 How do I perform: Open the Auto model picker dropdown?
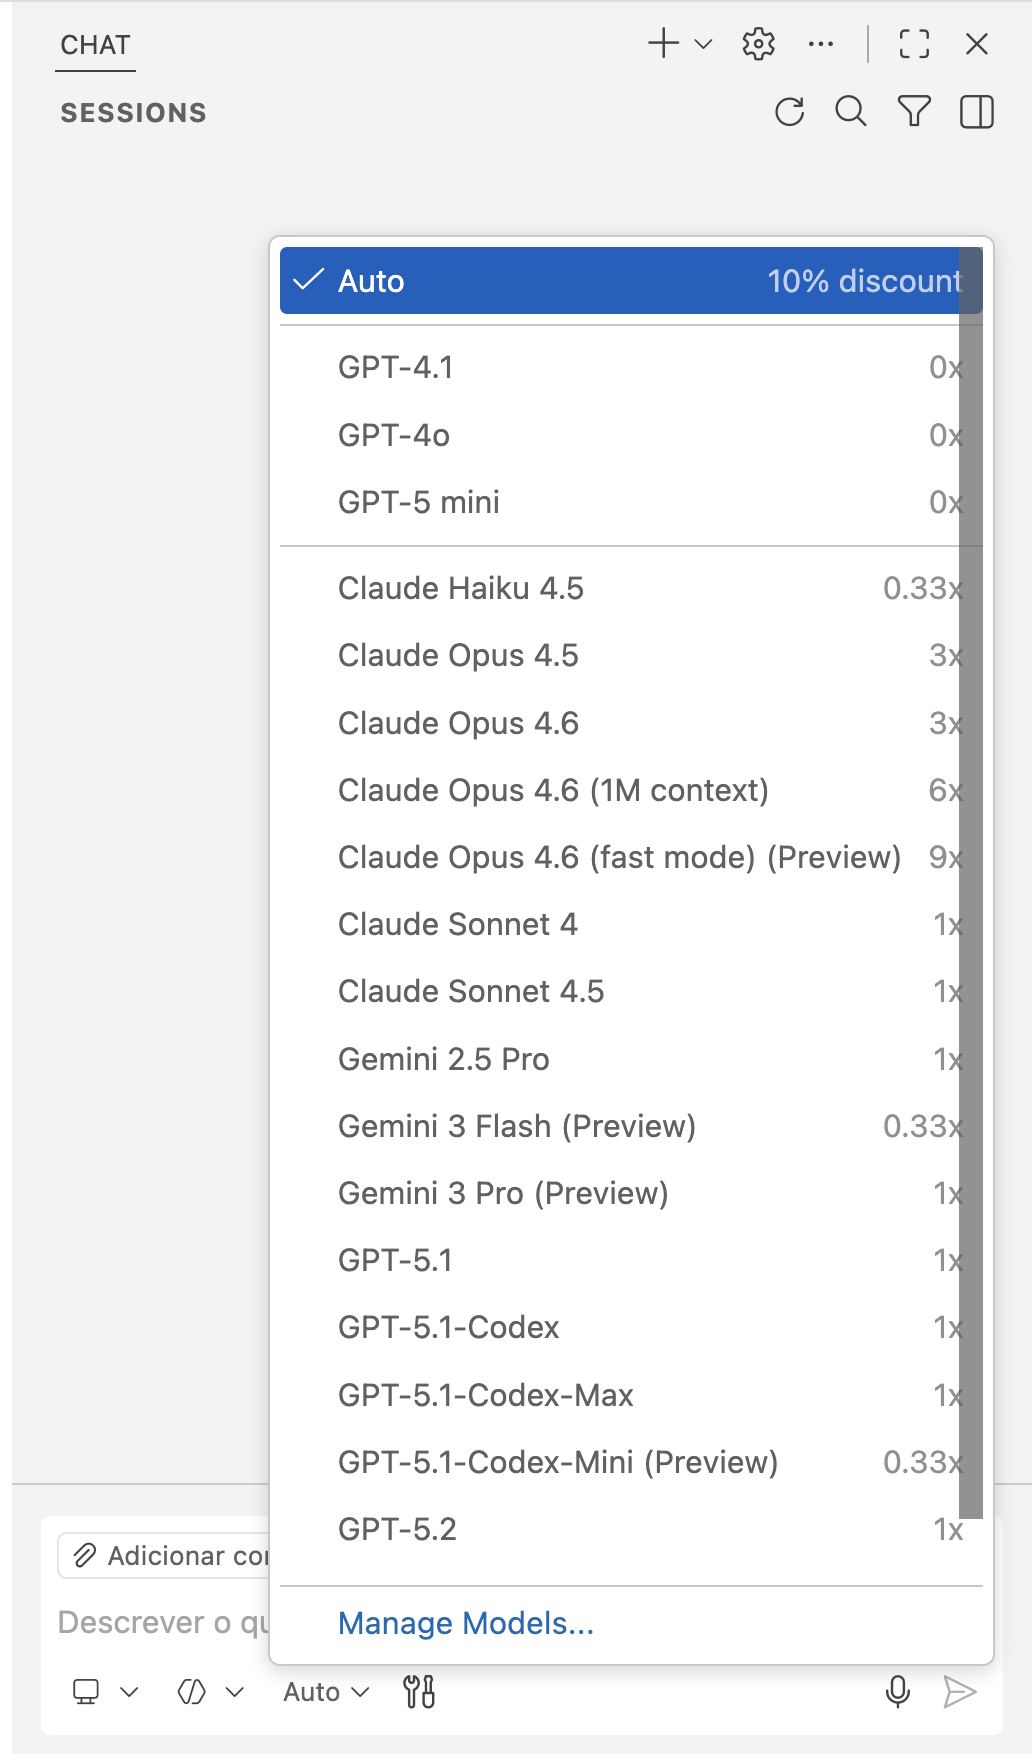326,1692
